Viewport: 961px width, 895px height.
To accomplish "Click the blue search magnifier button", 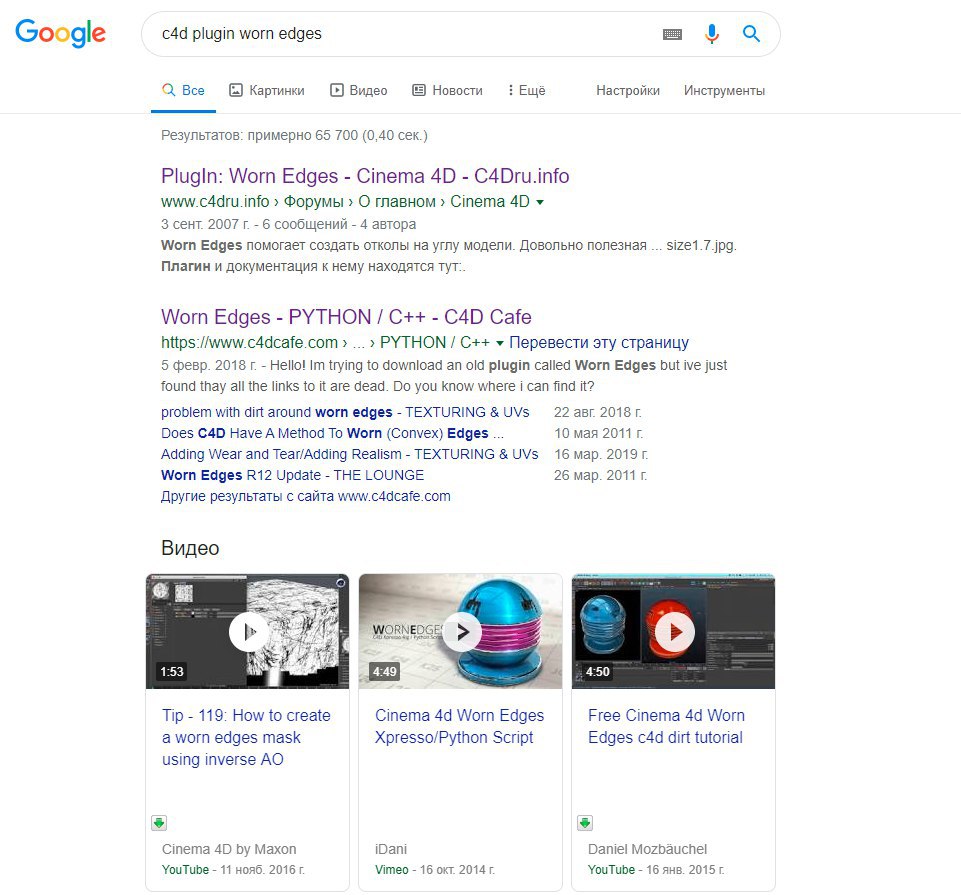I will point(751,34).
